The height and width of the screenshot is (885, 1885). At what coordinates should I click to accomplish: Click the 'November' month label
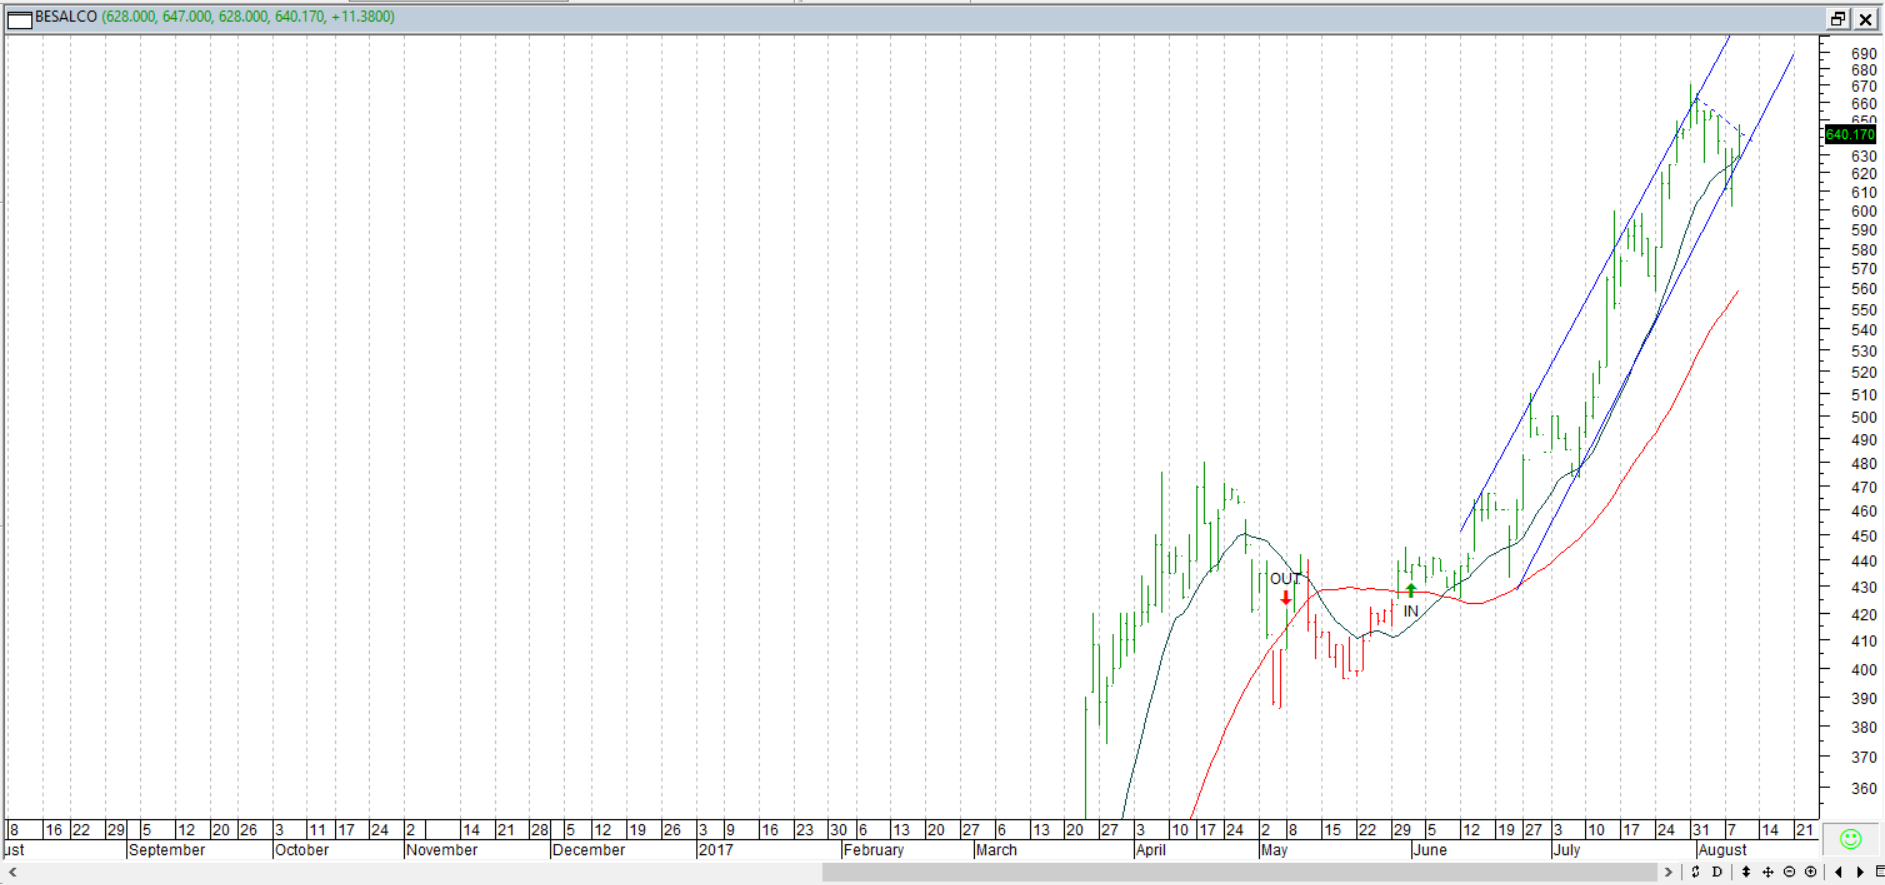point(442,850)
